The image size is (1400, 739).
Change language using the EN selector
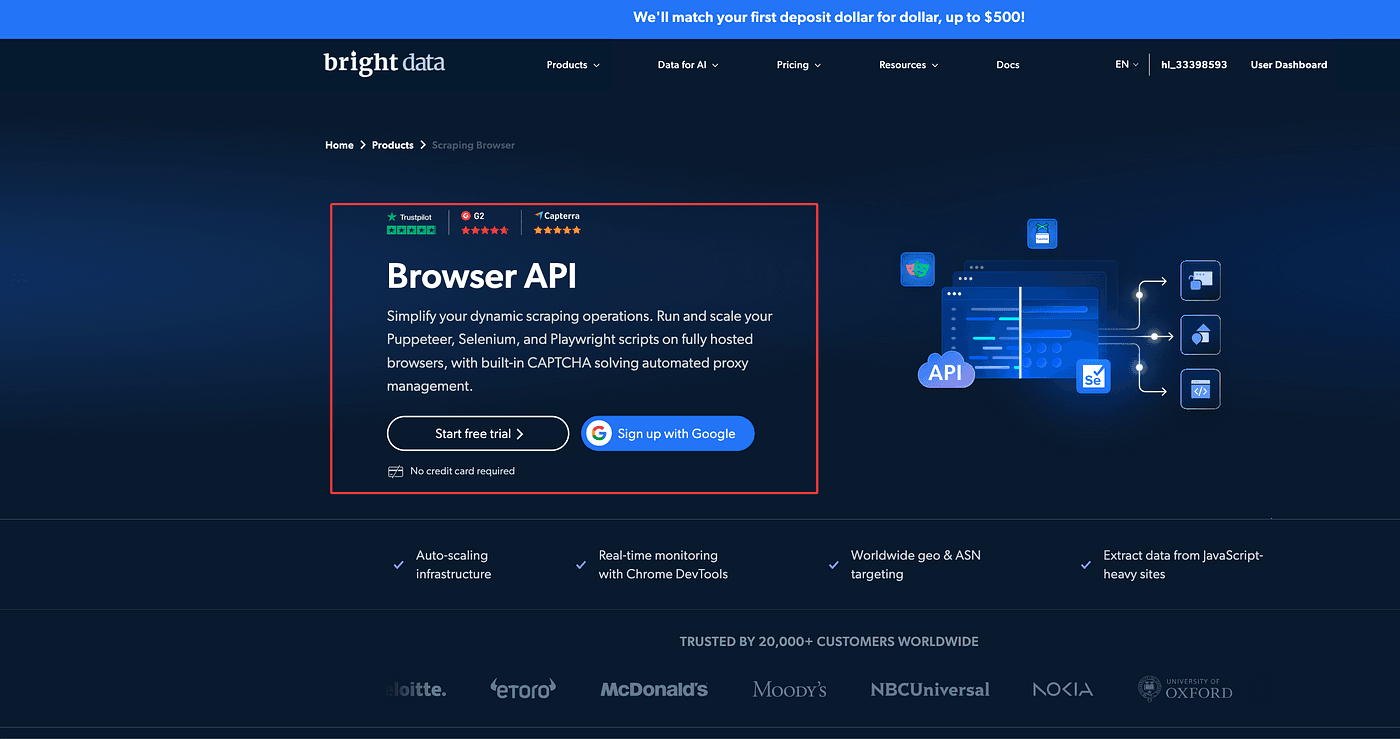pos(1126,65)
